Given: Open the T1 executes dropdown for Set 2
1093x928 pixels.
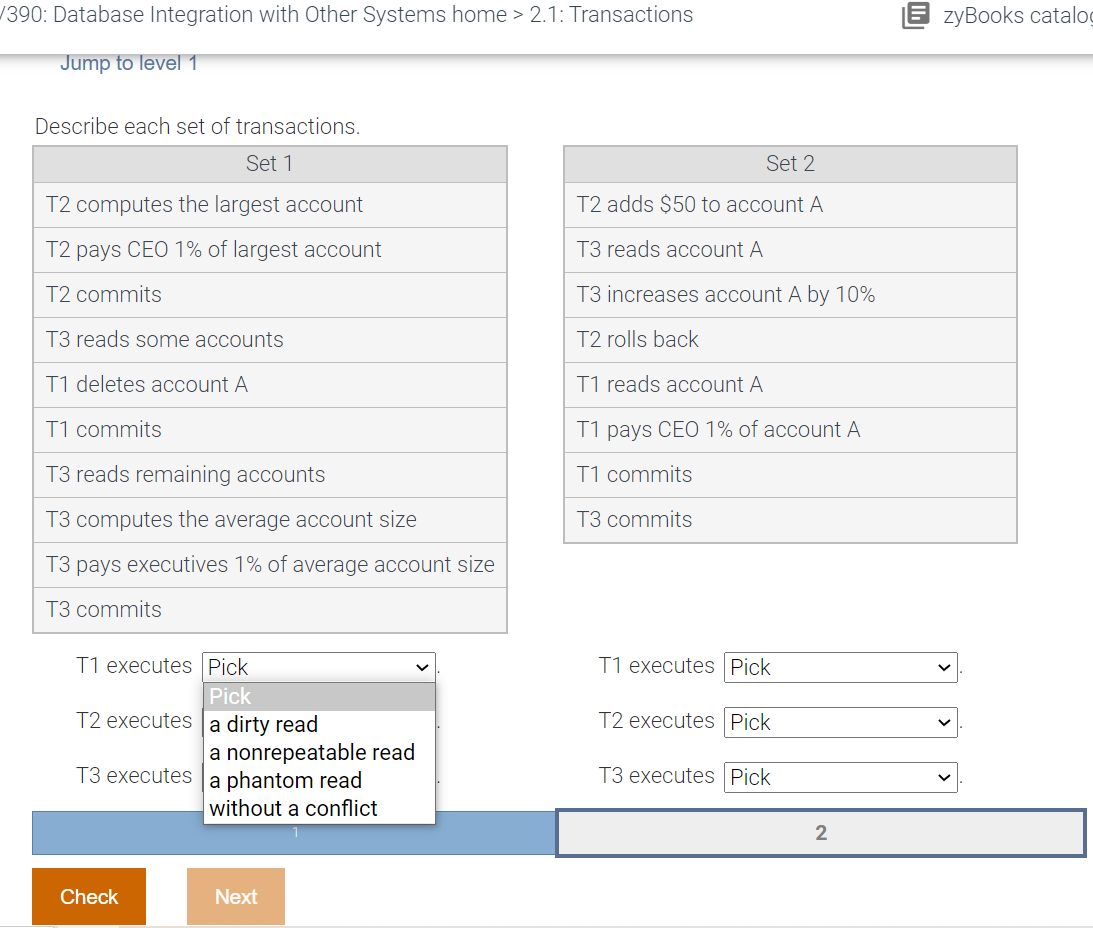Looking at the screenshot, I should click(x=840, y=667).
